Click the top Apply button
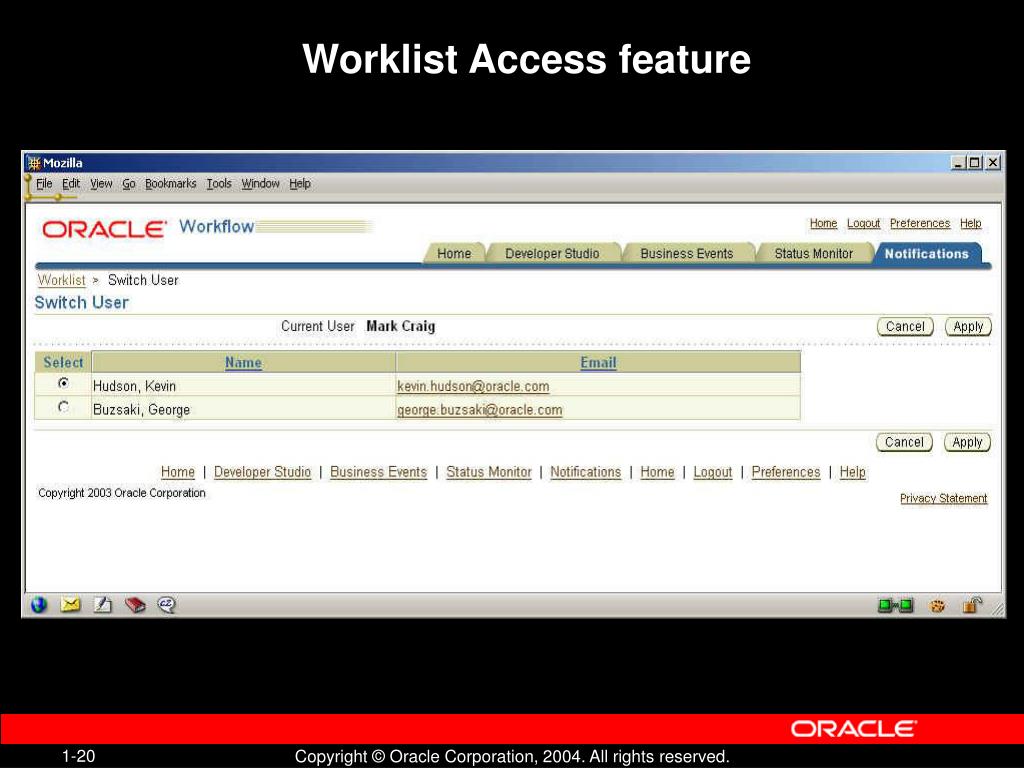The image size is (1024, 768). click(x=968, y=327)
